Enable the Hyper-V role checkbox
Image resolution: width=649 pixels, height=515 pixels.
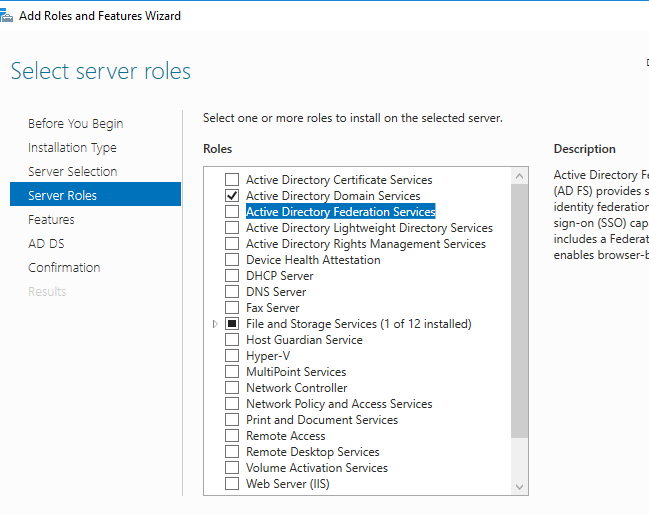pyautogui.click(x=232, y=356)
